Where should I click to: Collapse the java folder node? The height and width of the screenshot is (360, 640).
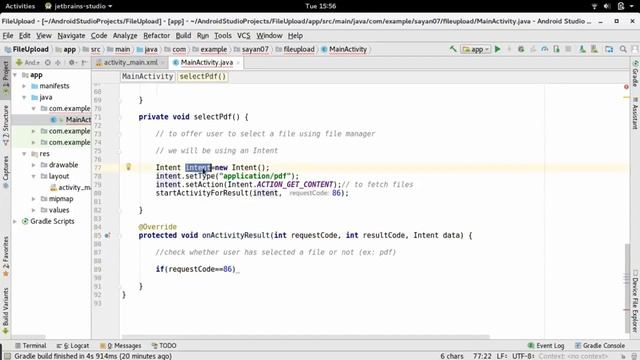pos(24,98)
